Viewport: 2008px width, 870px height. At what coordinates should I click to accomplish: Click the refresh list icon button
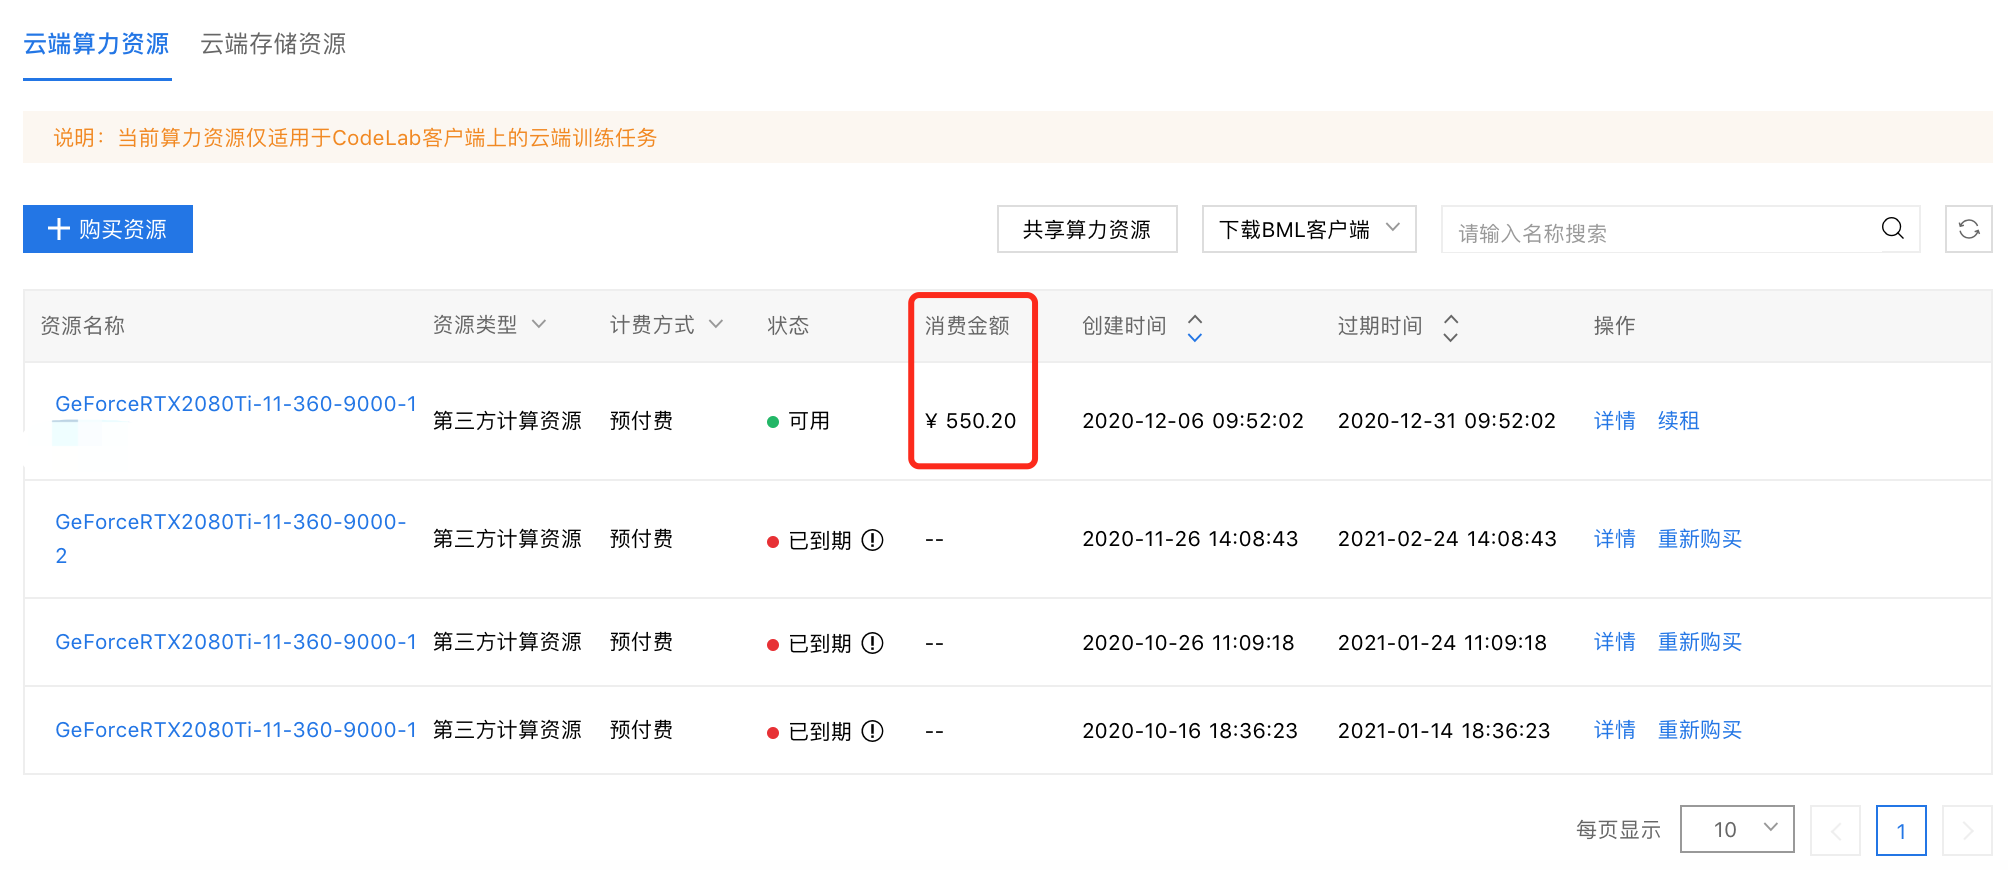click(x=1969, y=229)
